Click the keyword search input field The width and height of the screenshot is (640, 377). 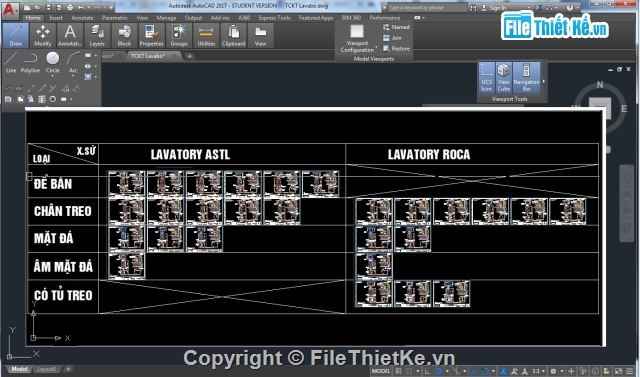pyautogui.click(x=427, y=8)
